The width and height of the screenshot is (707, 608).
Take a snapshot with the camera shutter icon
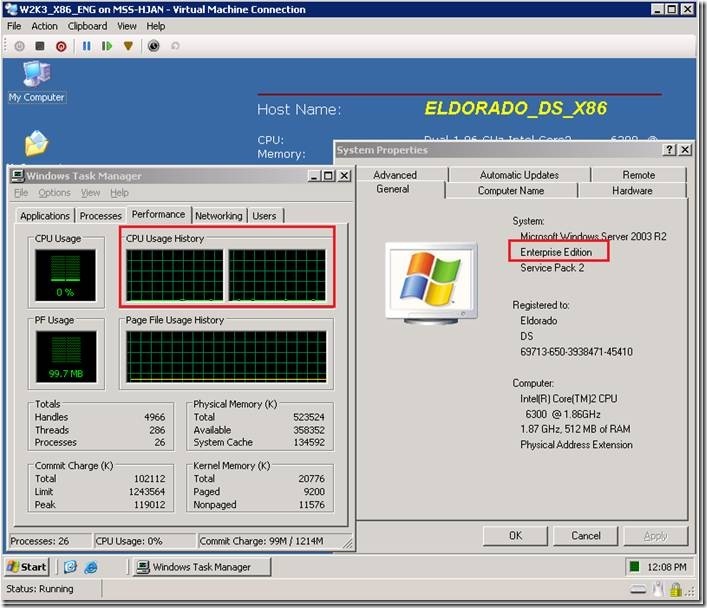coord(154,46)
